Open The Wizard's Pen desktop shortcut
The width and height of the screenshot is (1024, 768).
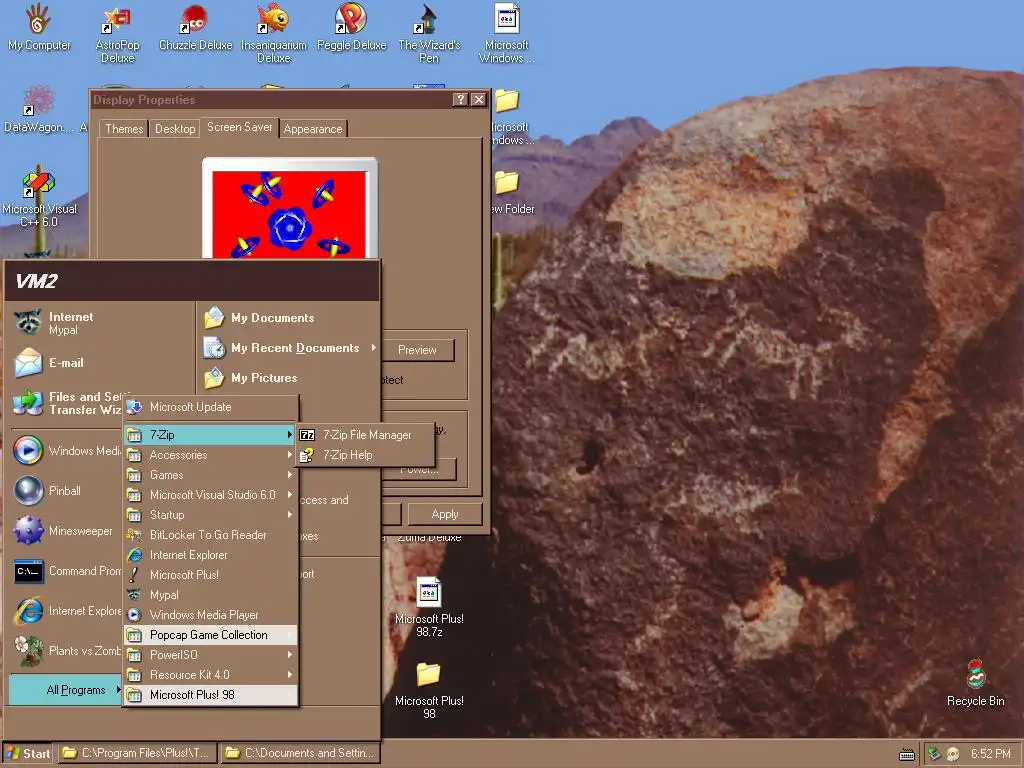coord(429,33)
